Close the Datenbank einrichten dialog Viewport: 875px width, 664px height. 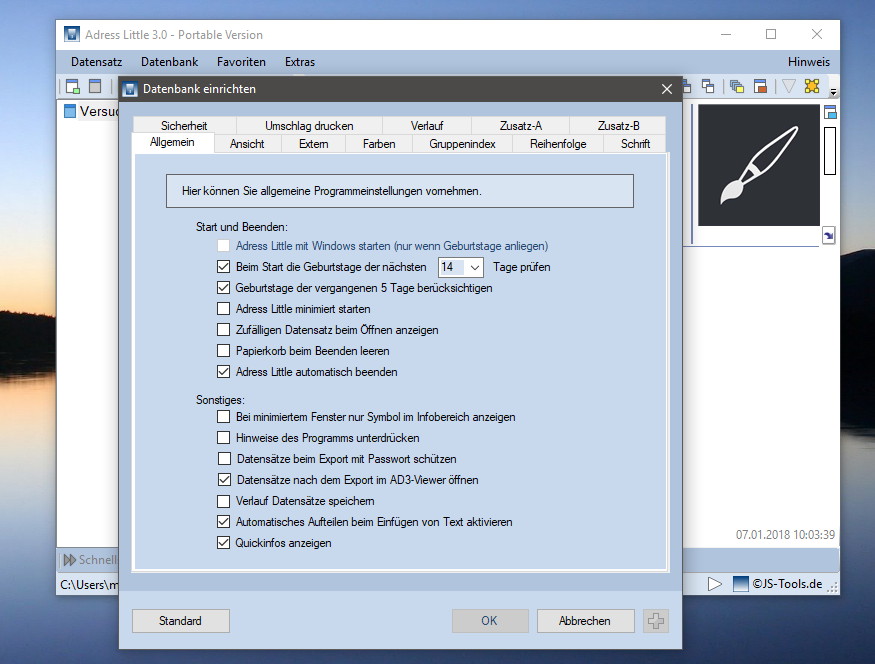click(x=667, y=89)
